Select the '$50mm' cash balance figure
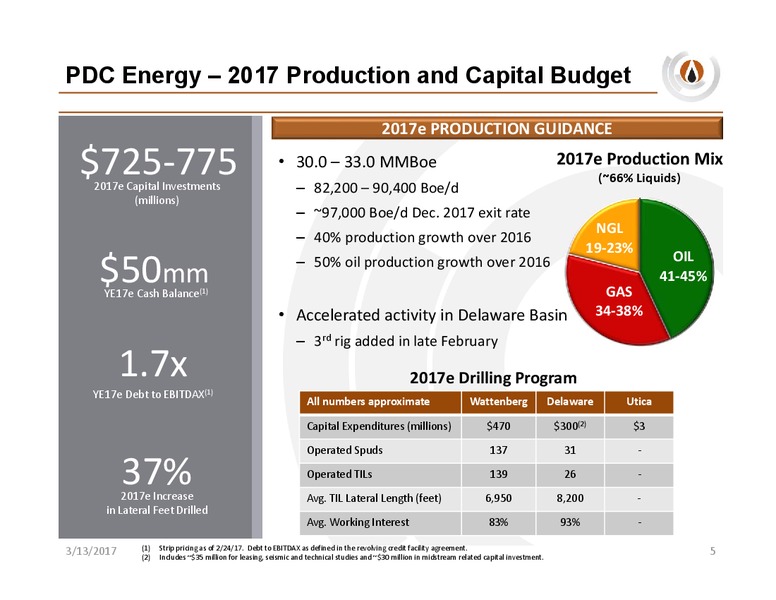 (154, 269)
